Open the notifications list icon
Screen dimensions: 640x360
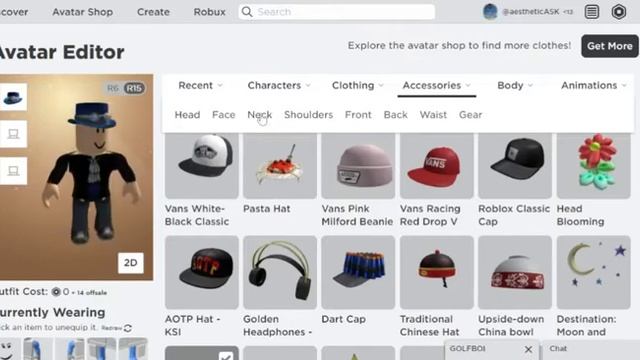(591, 12)
